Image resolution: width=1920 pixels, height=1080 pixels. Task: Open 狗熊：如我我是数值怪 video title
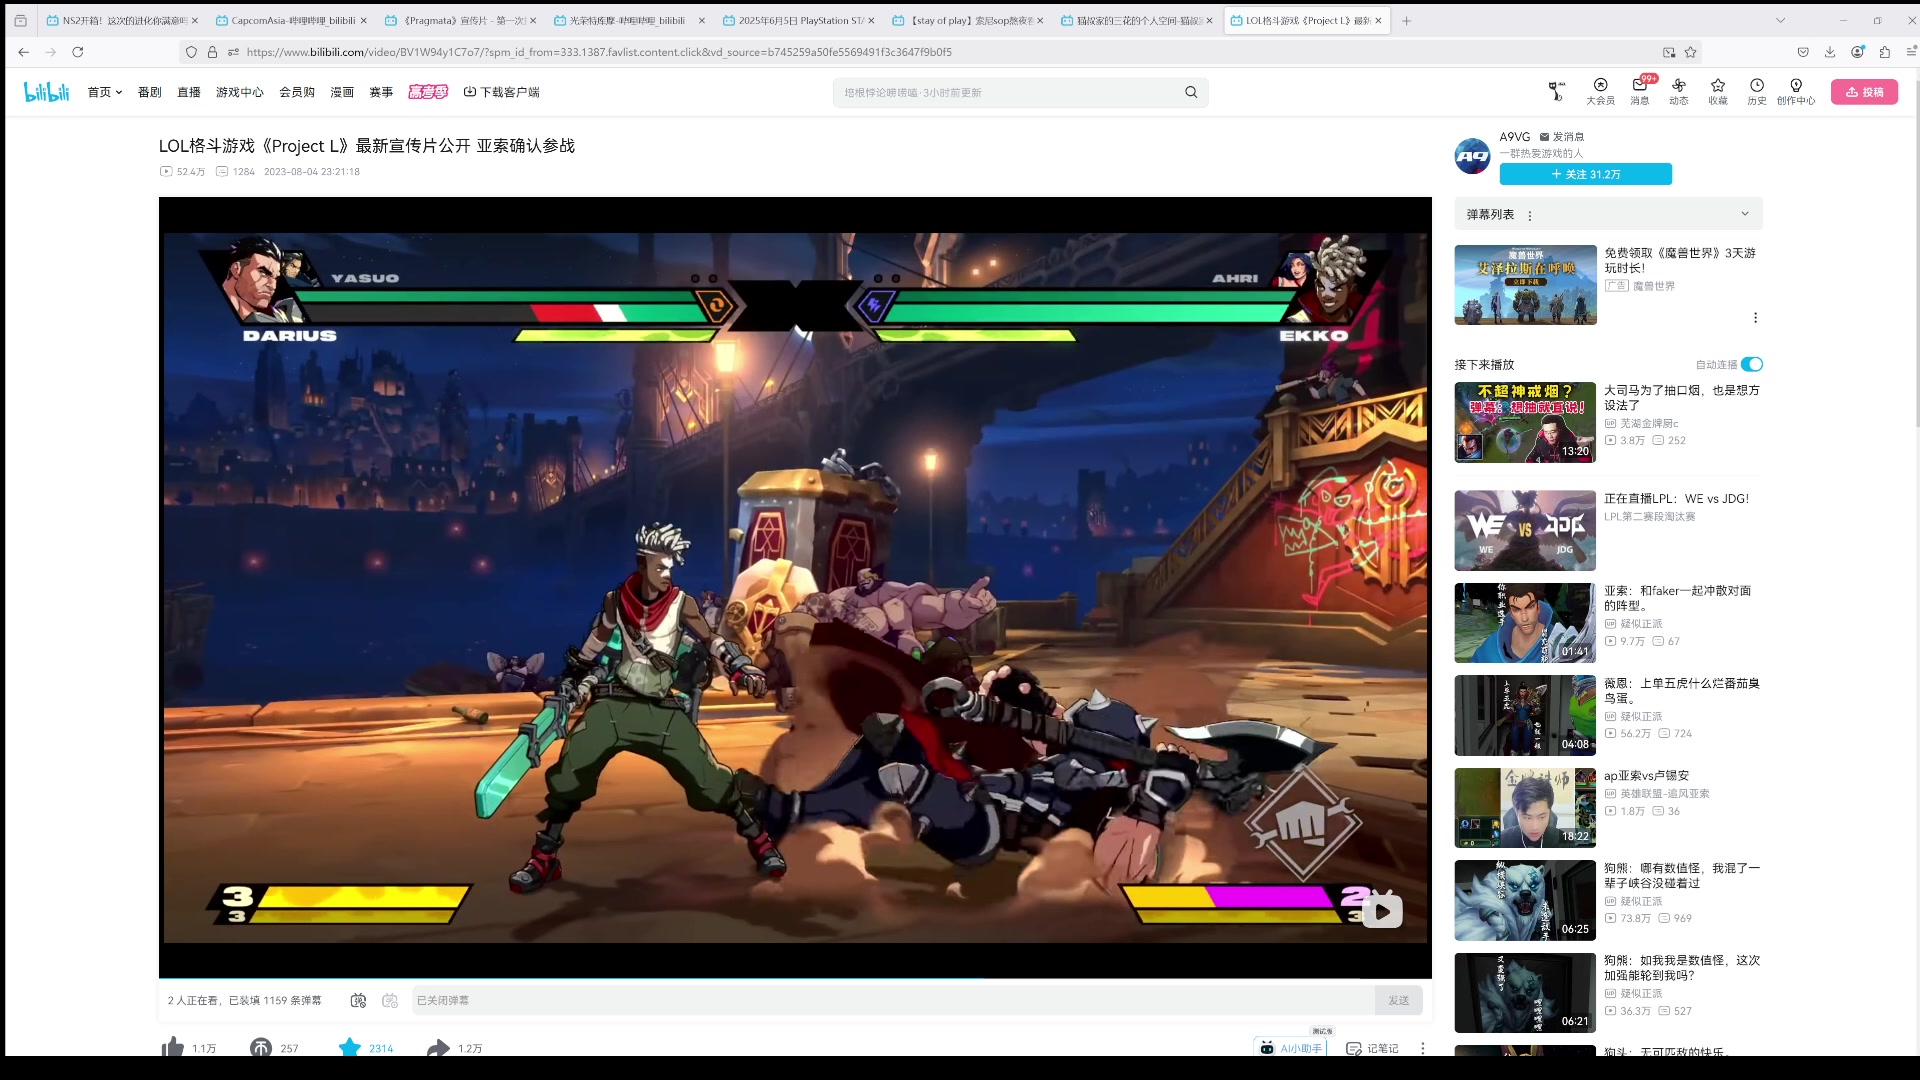pyautogui.click(x=1682, y=968)
